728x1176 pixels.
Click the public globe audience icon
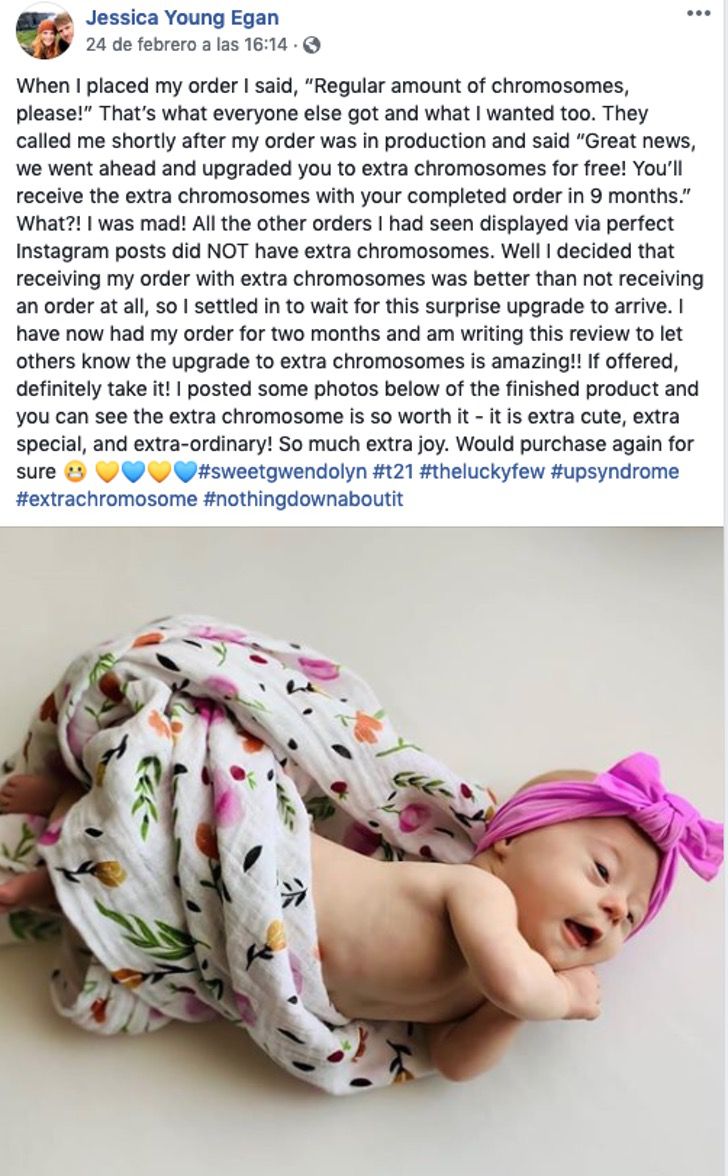(312, 45)
